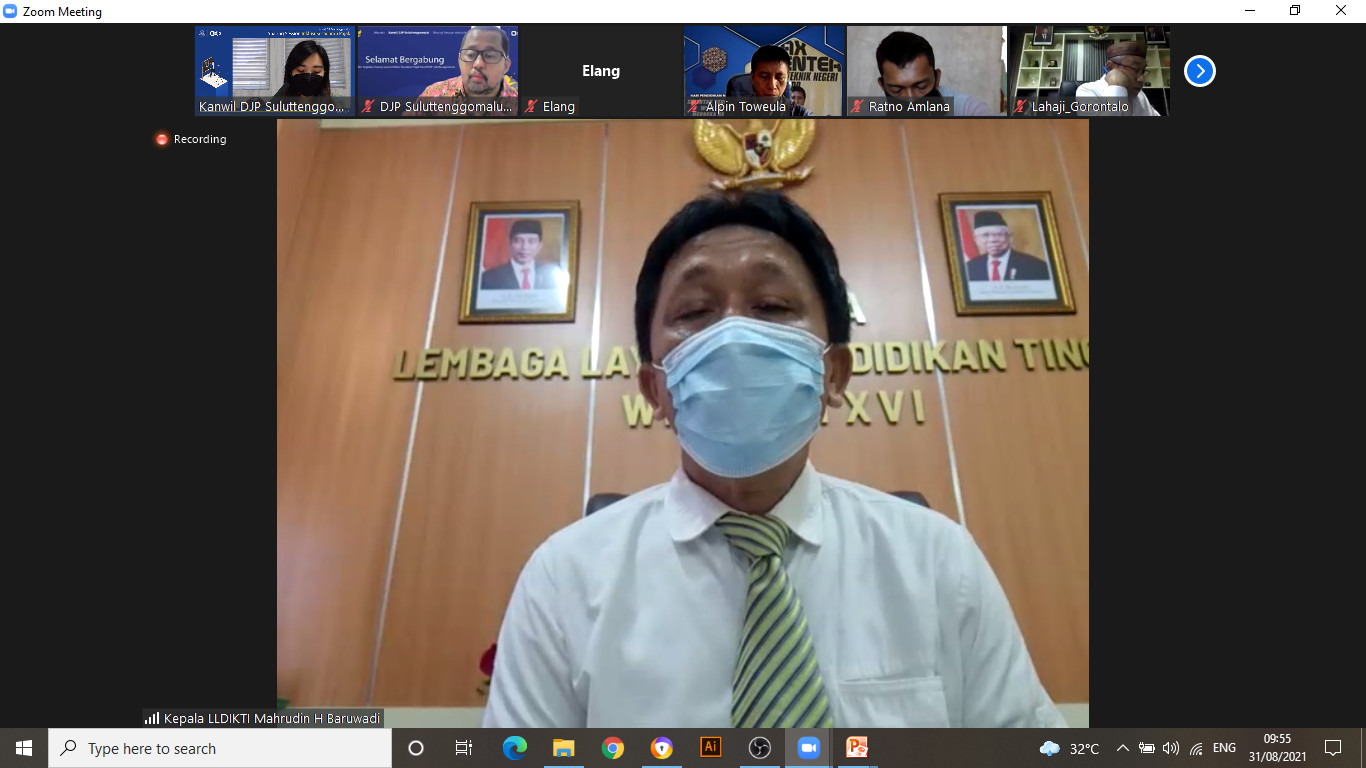Image resolution: width=1366 pixels, height=768 pixels.
Task: Open PowerPoint from taskbar
Action: point(857,748)
